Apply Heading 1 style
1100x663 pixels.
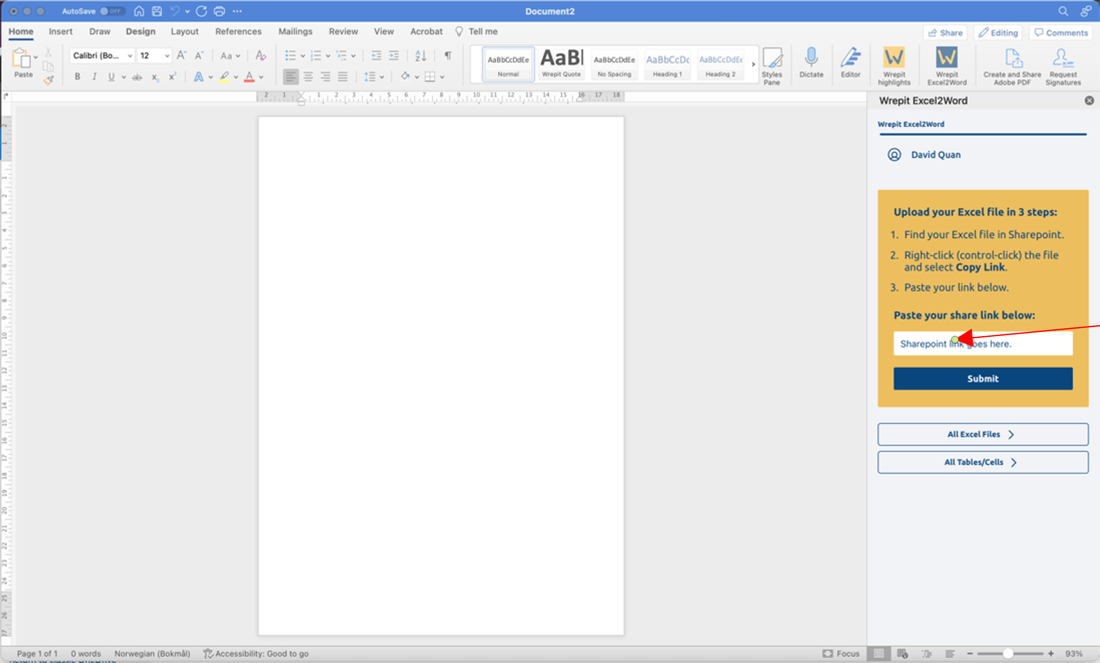[667, 64]
